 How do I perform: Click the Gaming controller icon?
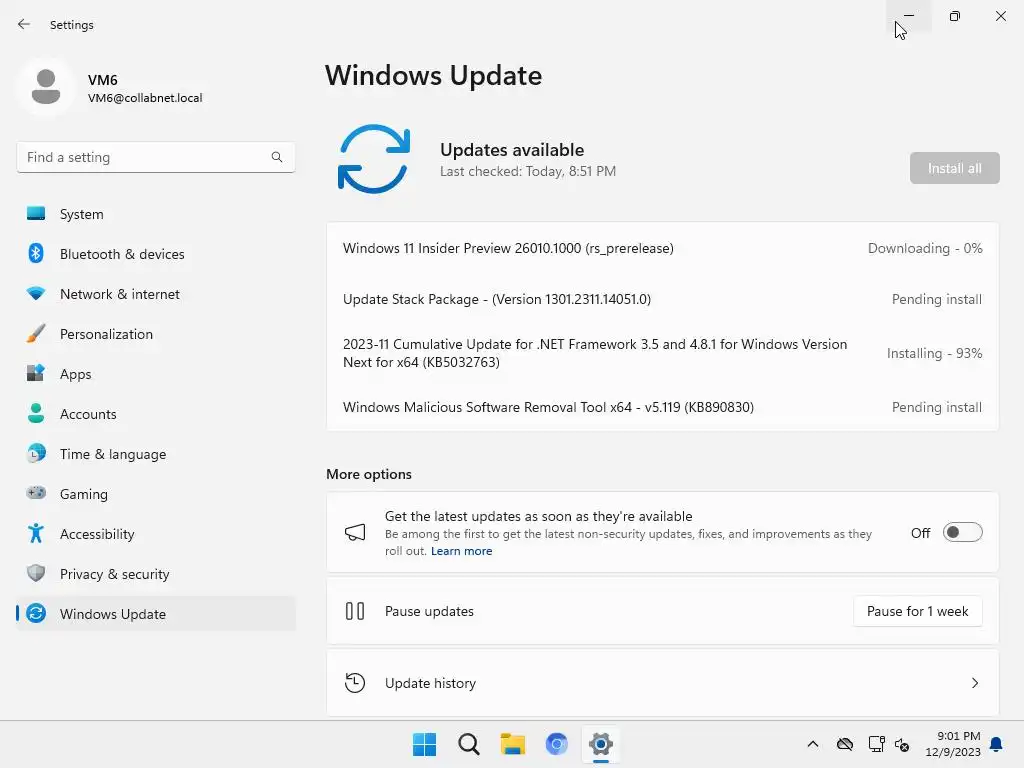pos(36,493)
